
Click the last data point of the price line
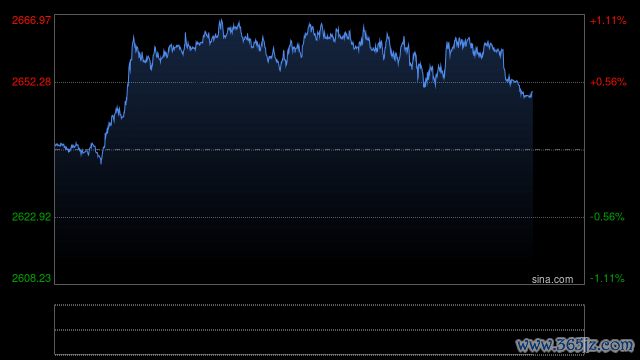tap(532, 93)
